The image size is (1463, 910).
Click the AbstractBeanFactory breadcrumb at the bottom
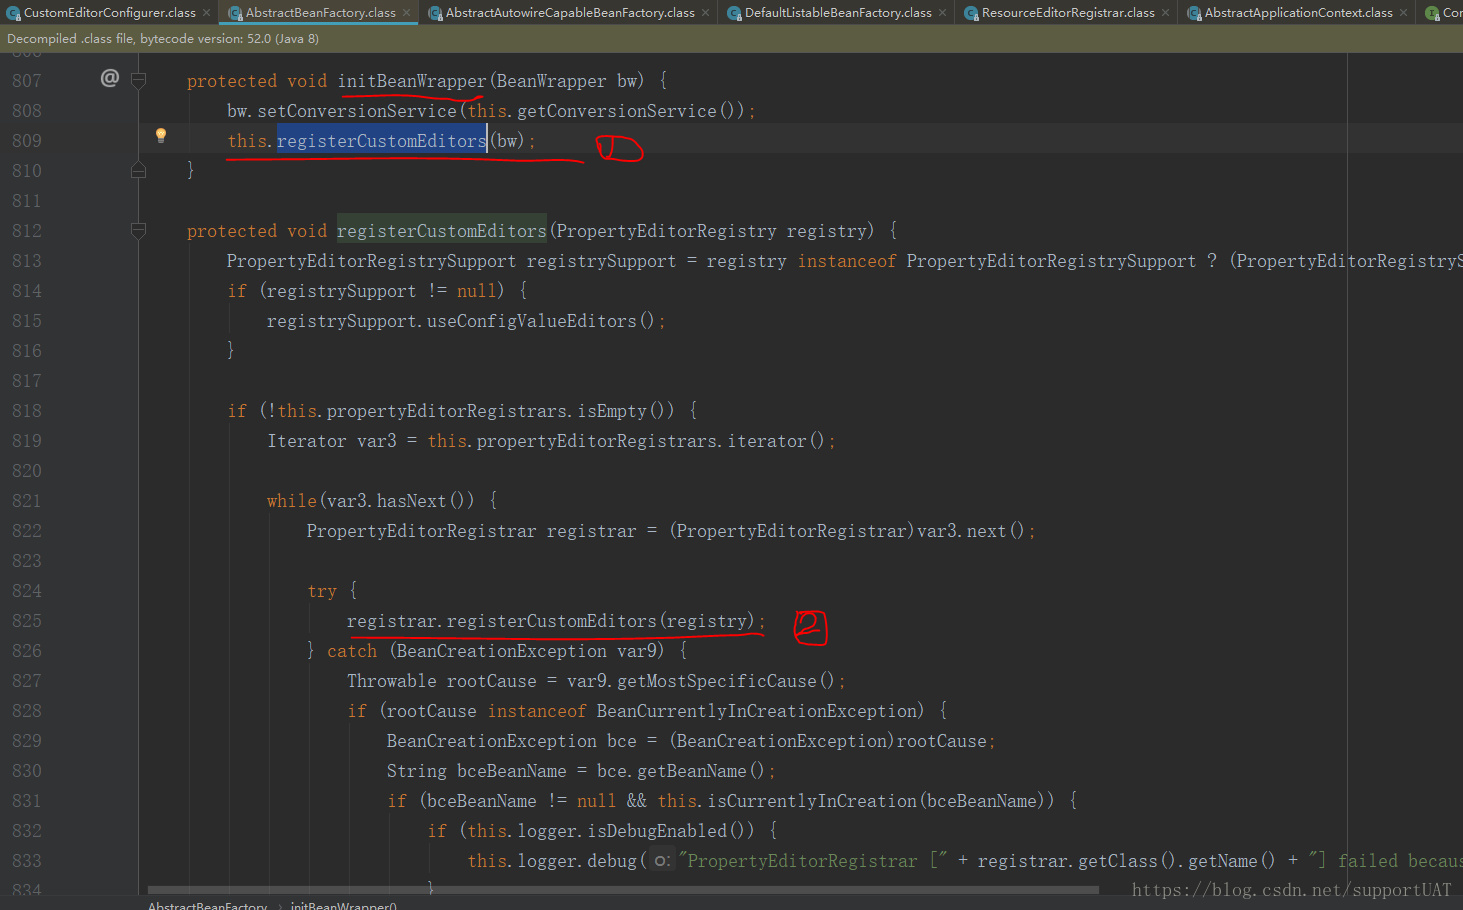click(x=207, y=905)
